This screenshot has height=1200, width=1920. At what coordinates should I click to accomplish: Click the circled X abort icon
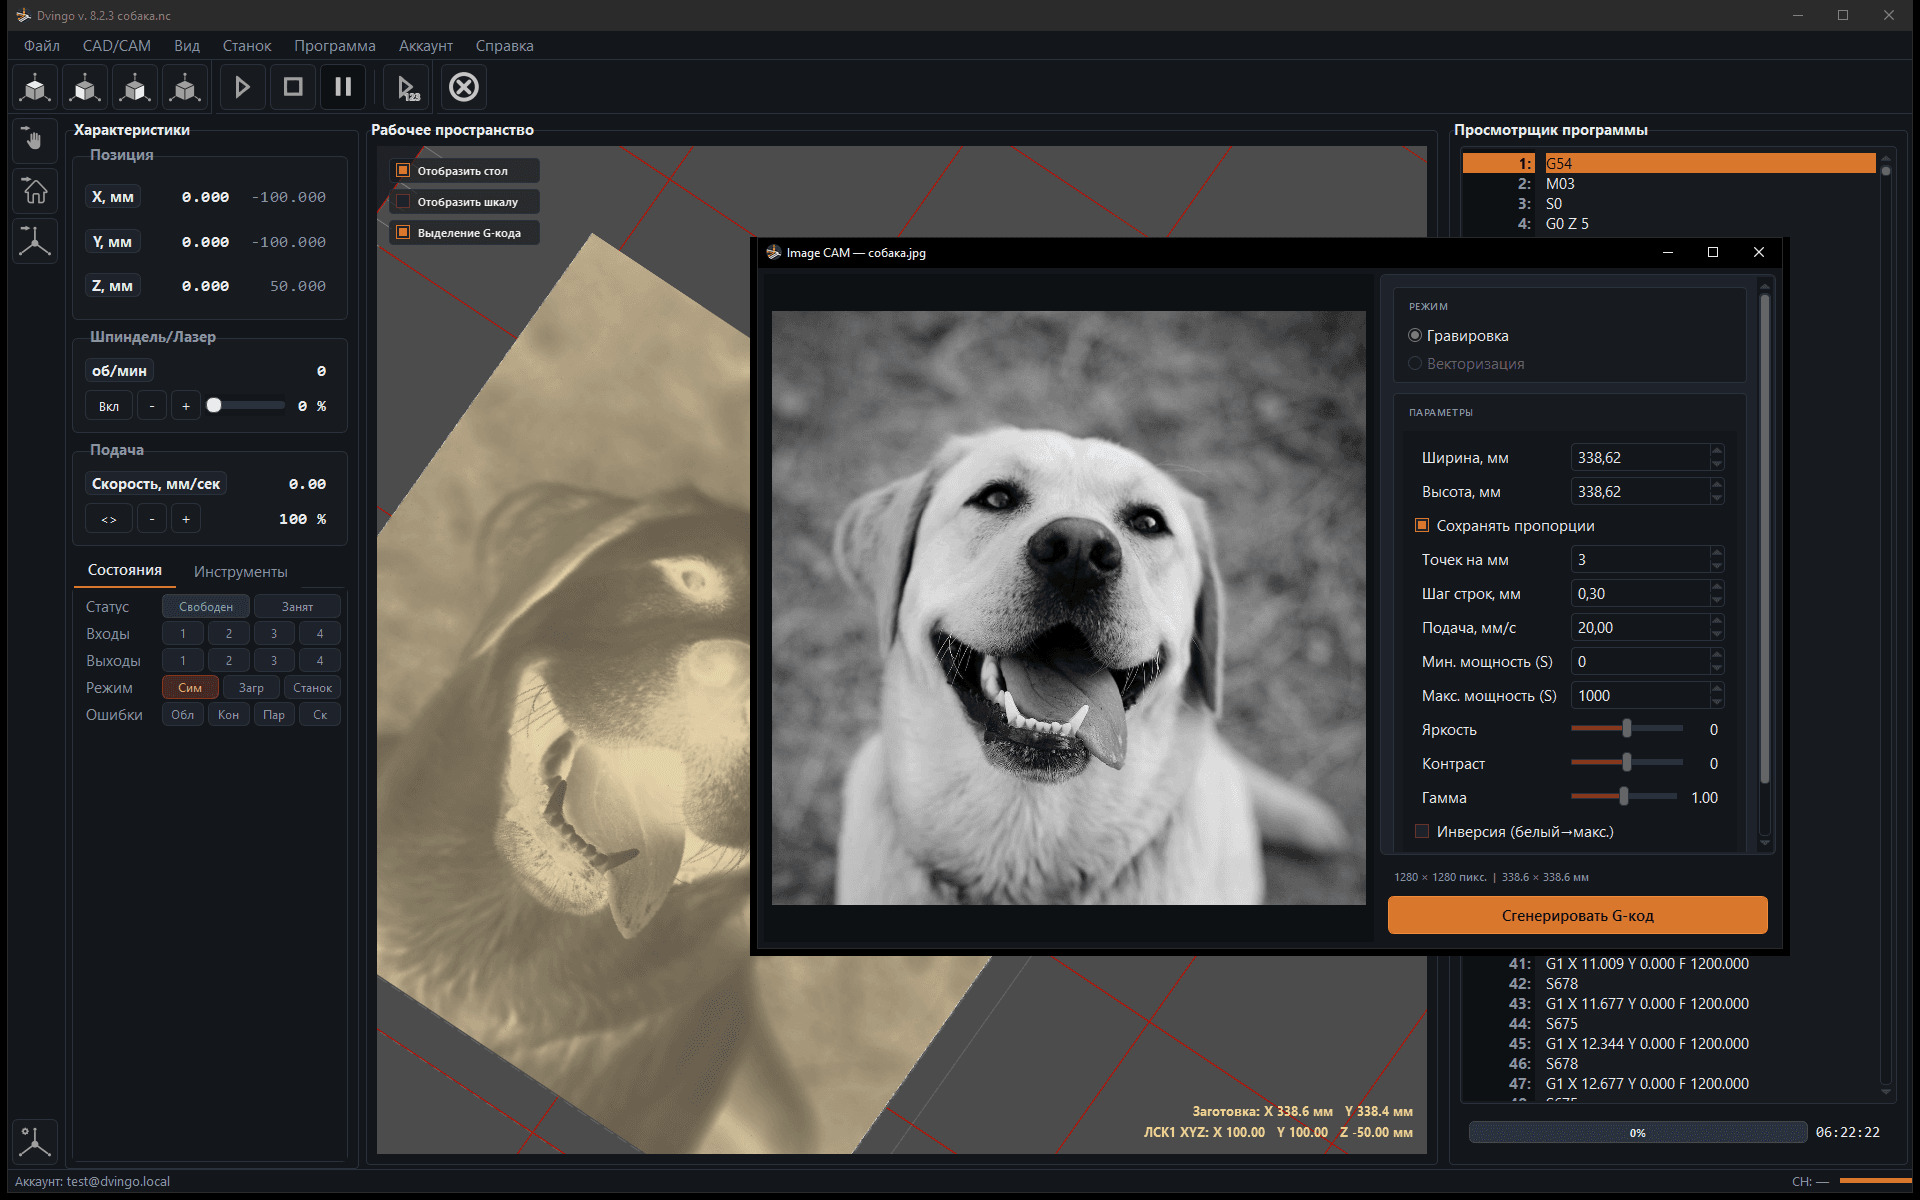pyautogui.click(x=464, y=87)
